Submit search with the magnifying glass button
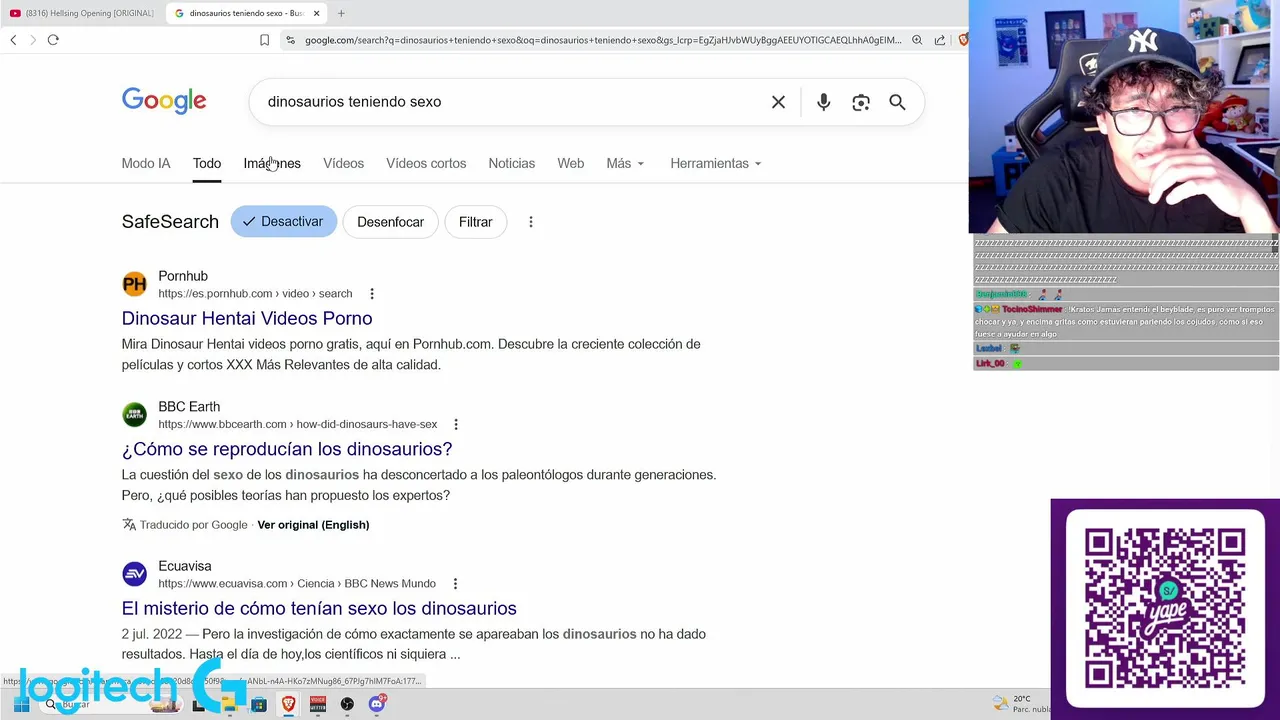The image size is (1280, 720). pyautogui.click(x=897, y=102)
